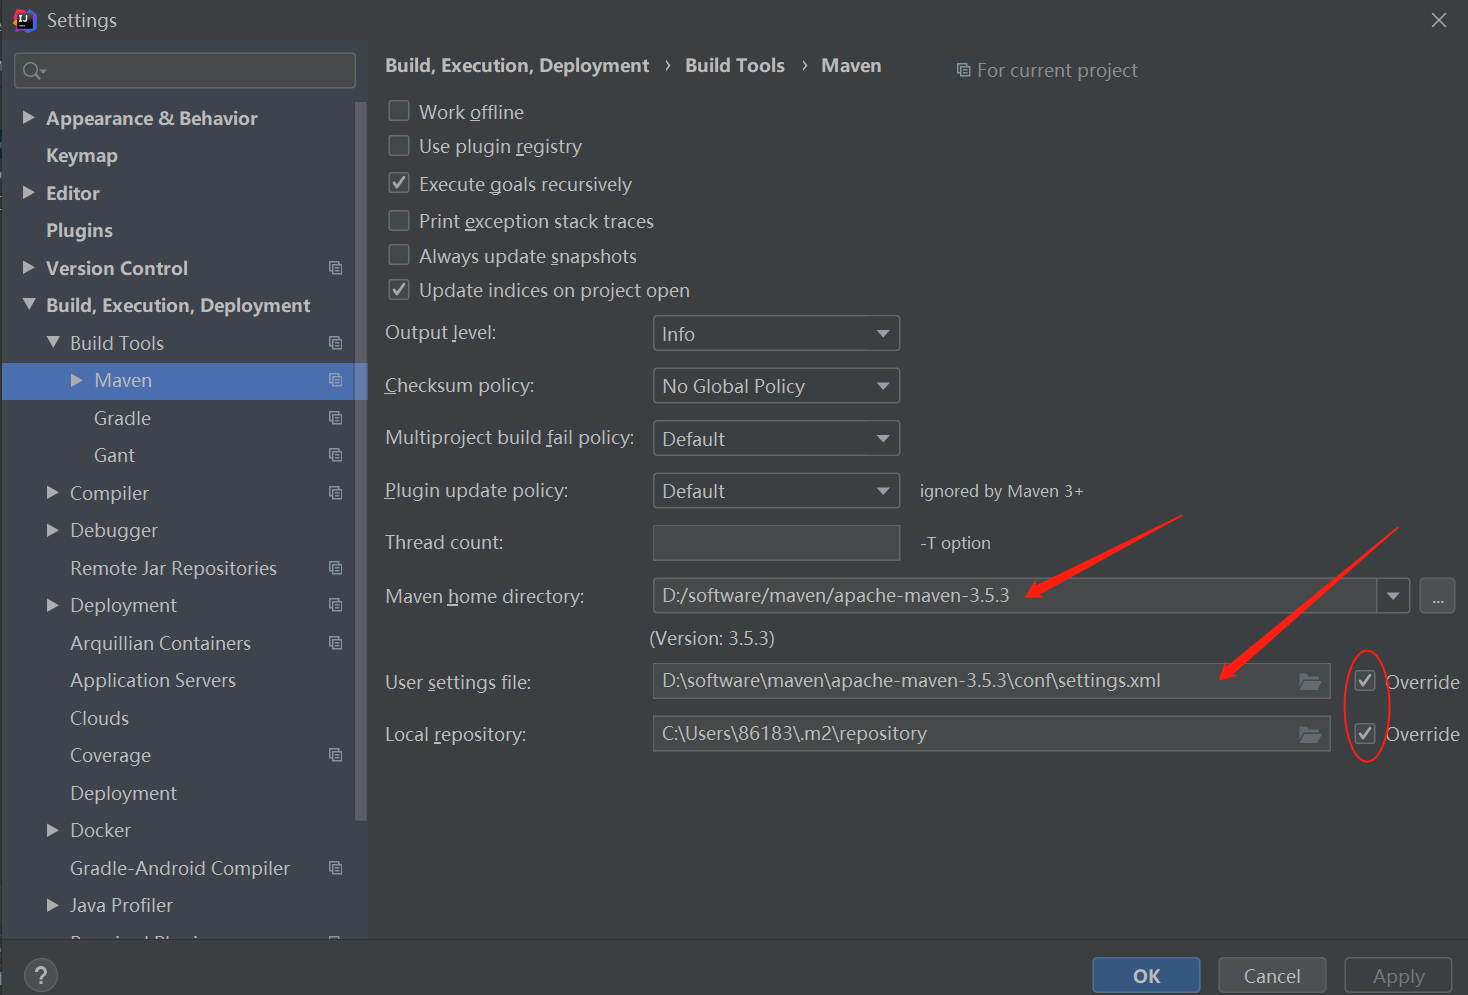Click the project-level icon beside Arquillian Containers
Image resolution: width=1468 pixels, height=995 pixels.
(335, 643)
